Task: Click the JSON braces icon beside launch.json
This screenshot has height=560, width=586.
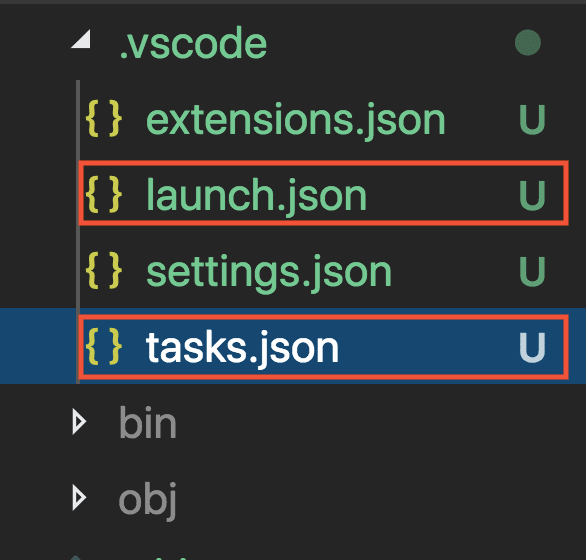Action: (x=104, y=195)
